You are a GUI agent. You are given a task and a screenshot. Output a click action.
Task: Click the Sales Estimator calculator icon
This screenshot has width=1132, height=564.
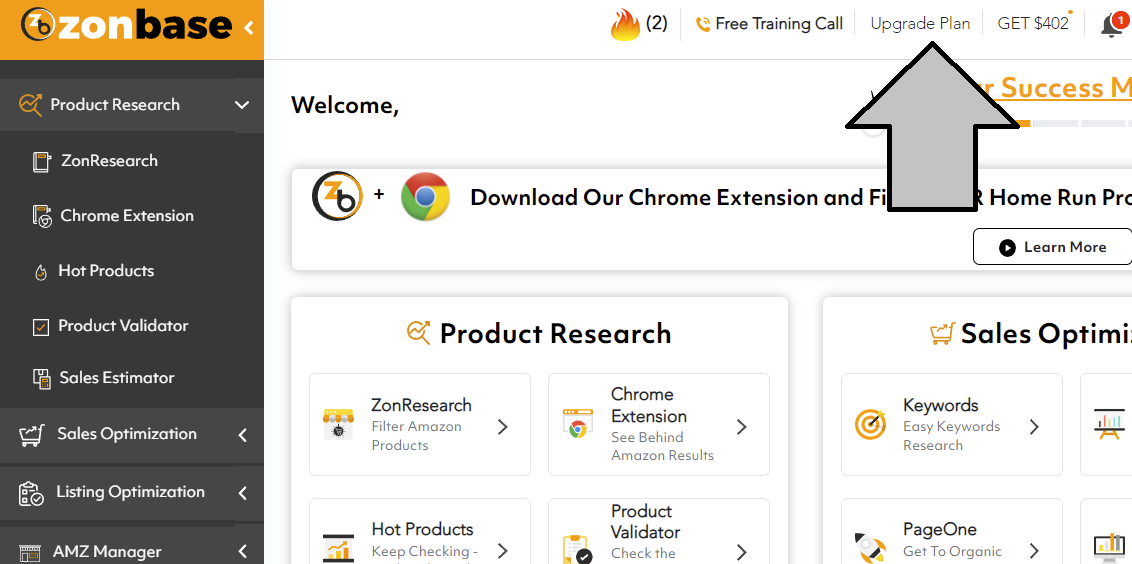point(41,378)
